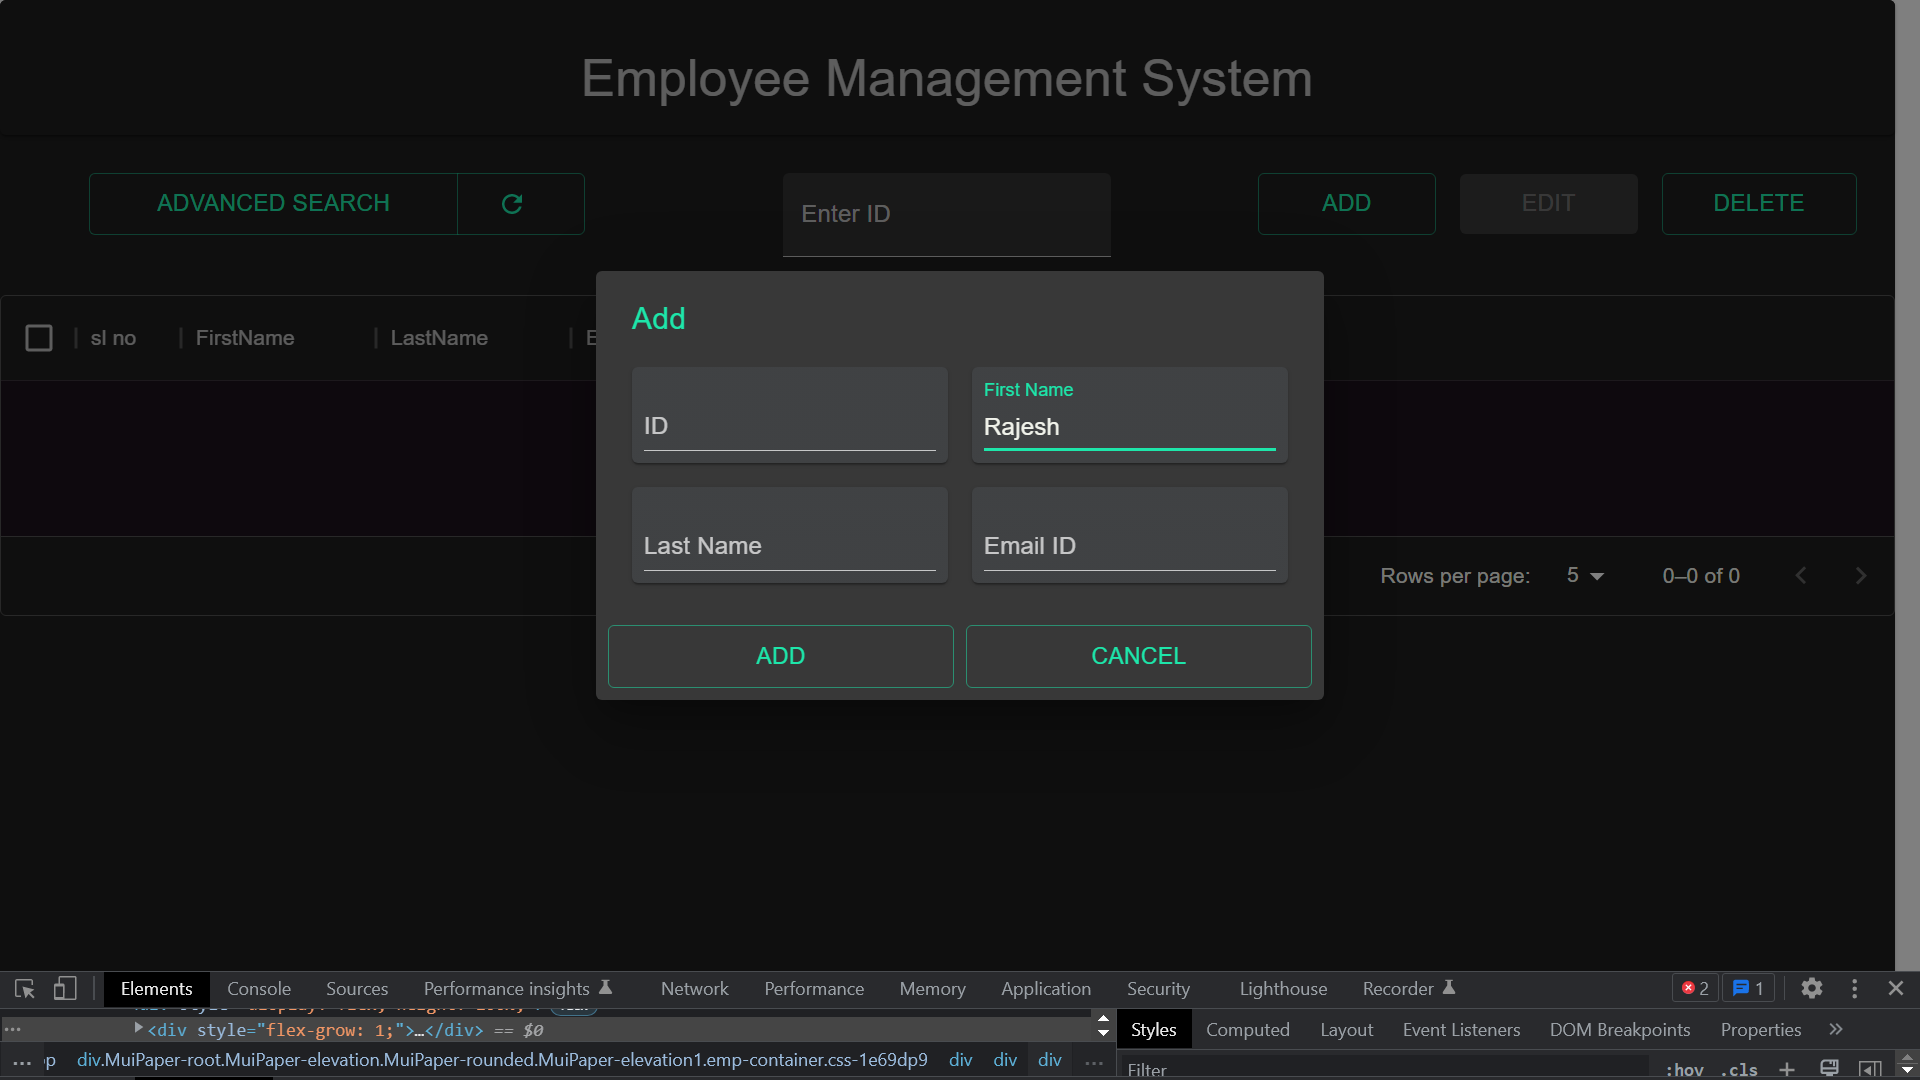Open the Recorder tab
This screenshot has height=1080, width=1920.
[1408, 989]
